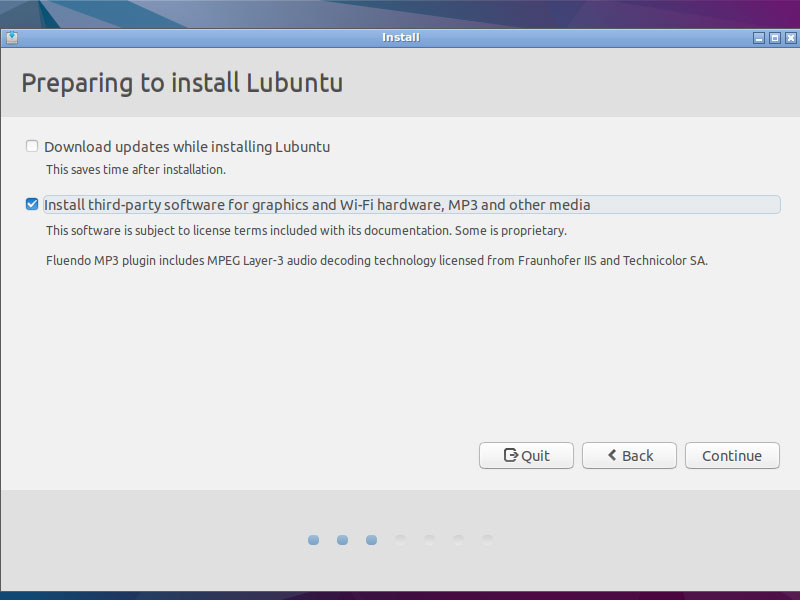Screen dimensions: 800x600
Task: Click Continue to proceed with installation
Action: pyautogui.click(x=732, y=455)
